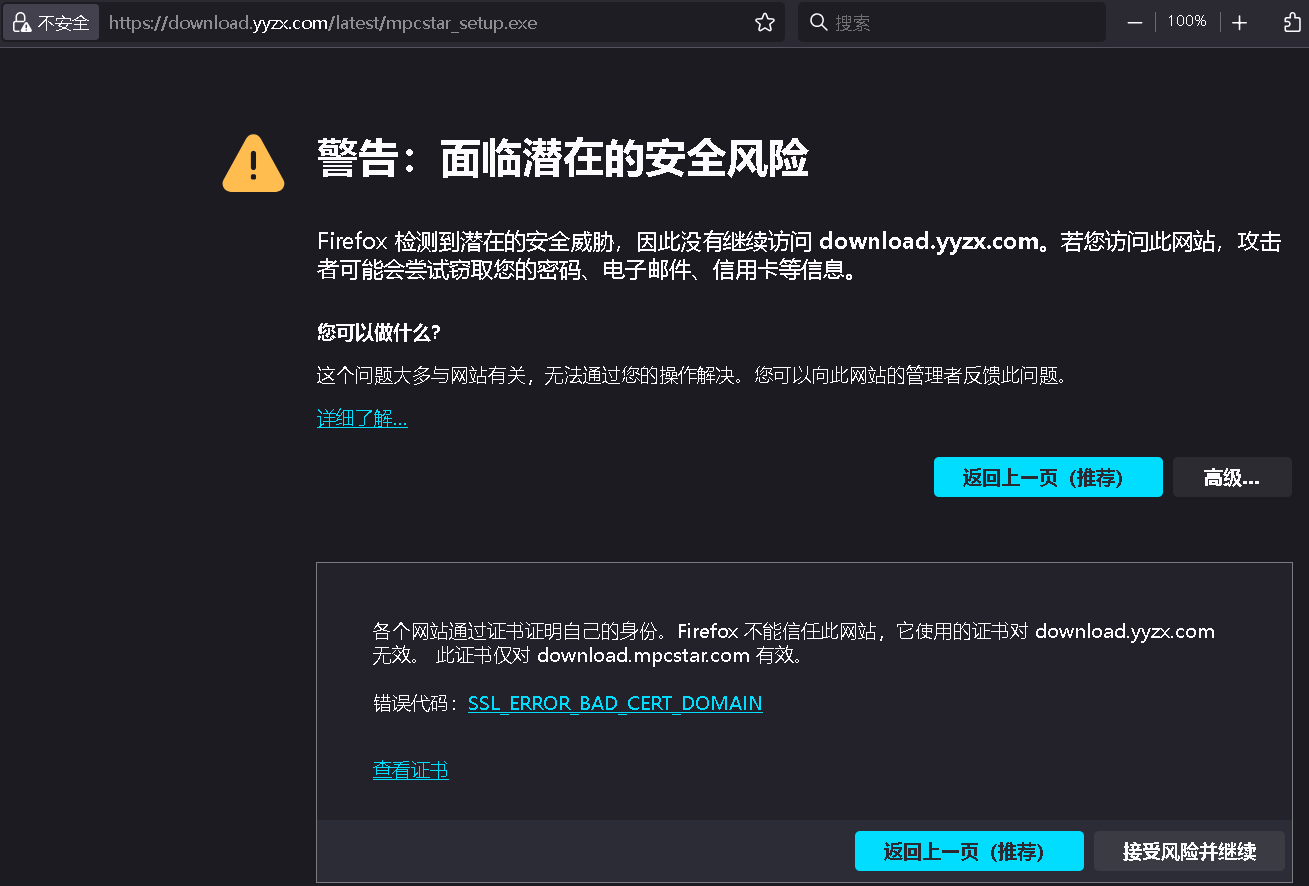This screenshot has height=886, width=1309.
Task: Click the address bar URL field
Action: coord(425,22)
